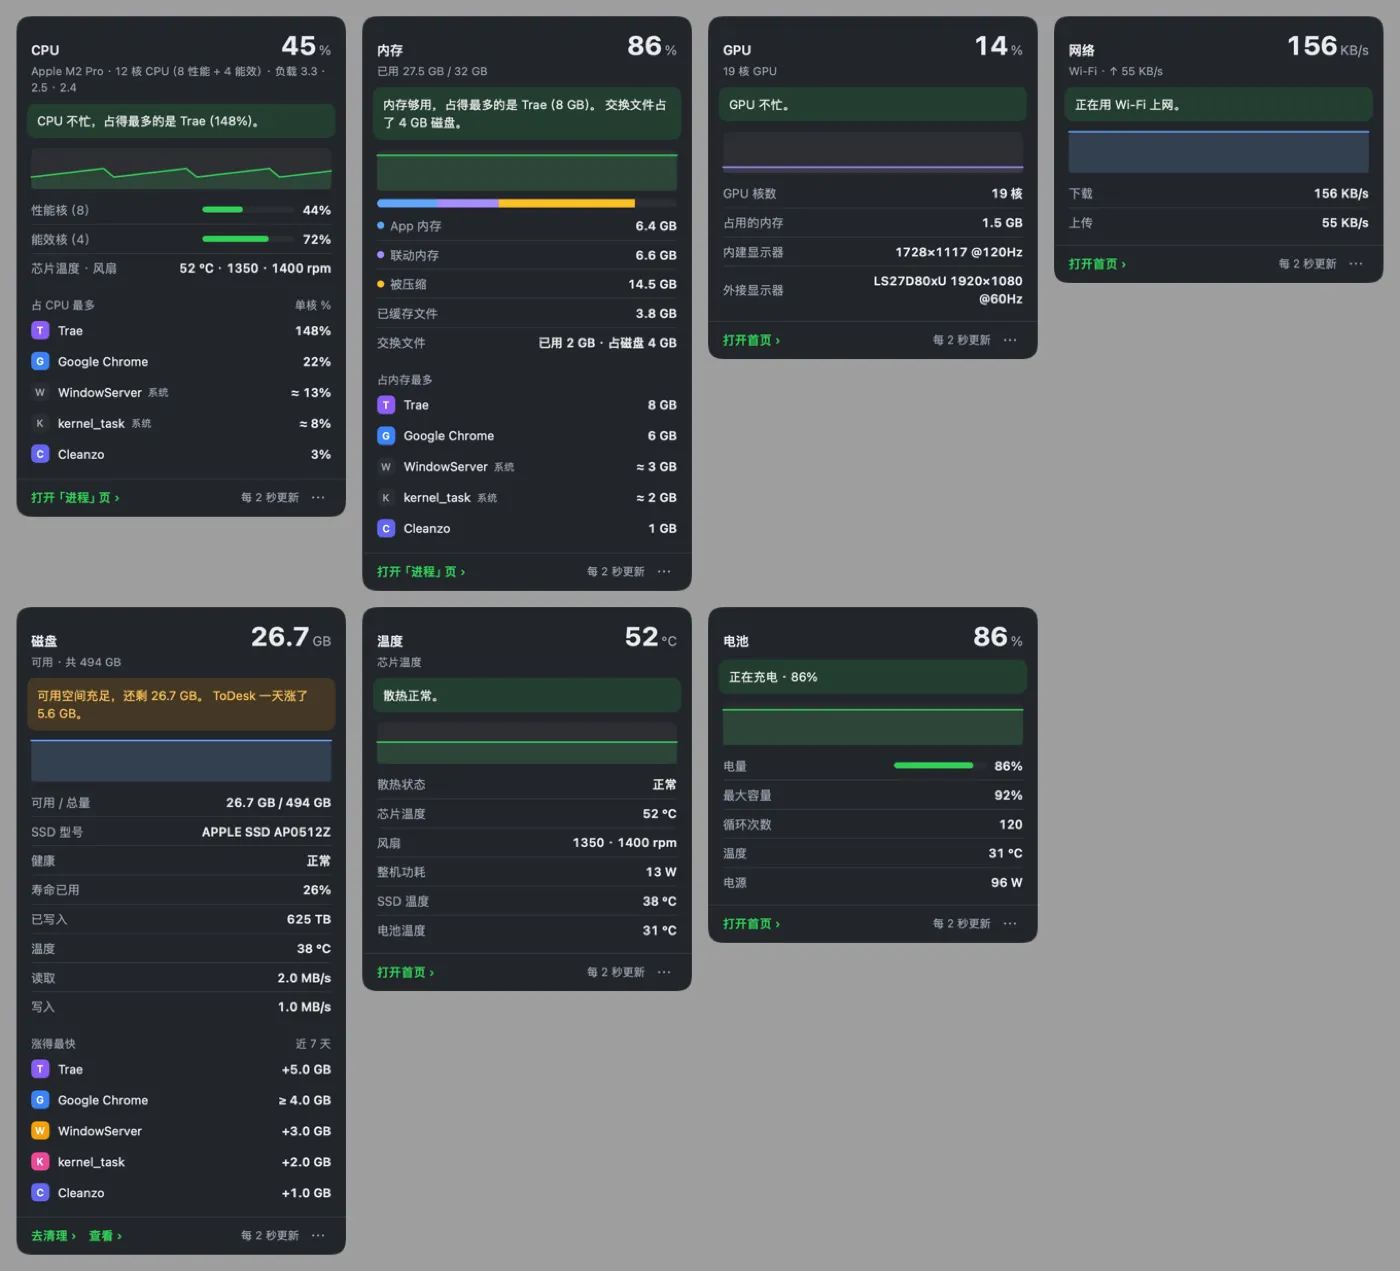Open more options menu on network card
Screen dimensions: 1400x1271
pos(1356,264)
